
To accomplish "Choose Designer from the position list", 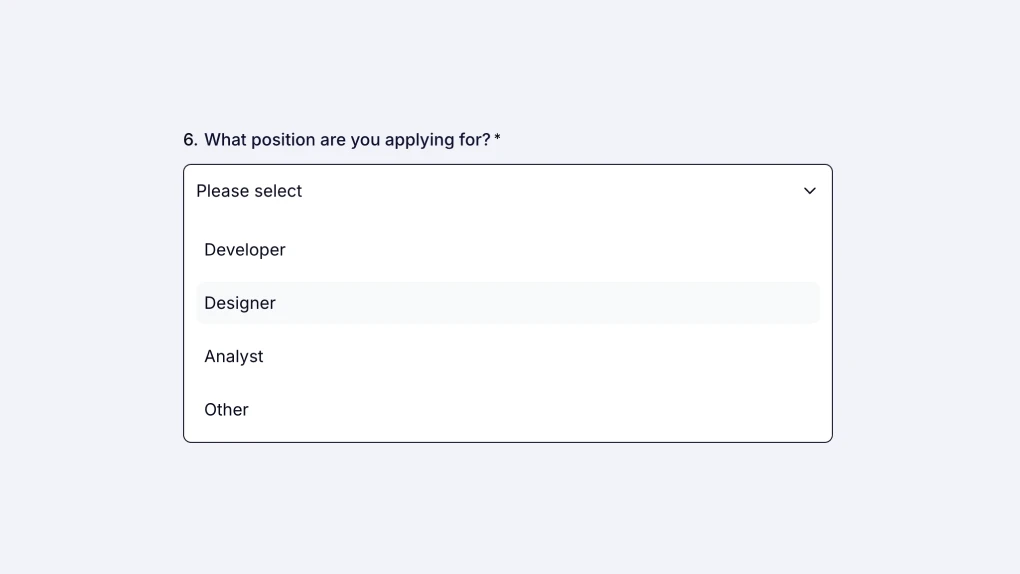I will (x=240, y=303).
